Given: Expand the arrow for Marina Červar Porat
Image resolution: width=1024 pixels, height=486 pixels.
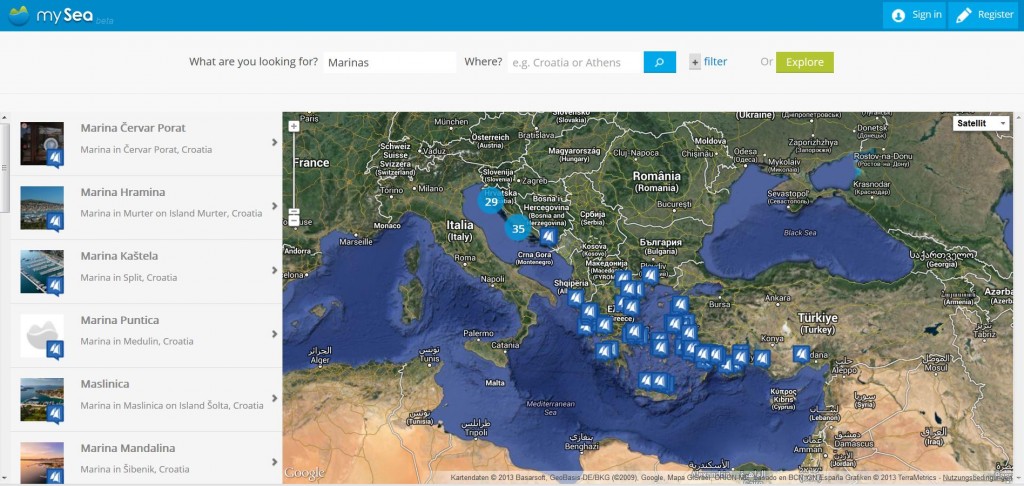Looking at the screenshot, I should click(x=275, y=142).
